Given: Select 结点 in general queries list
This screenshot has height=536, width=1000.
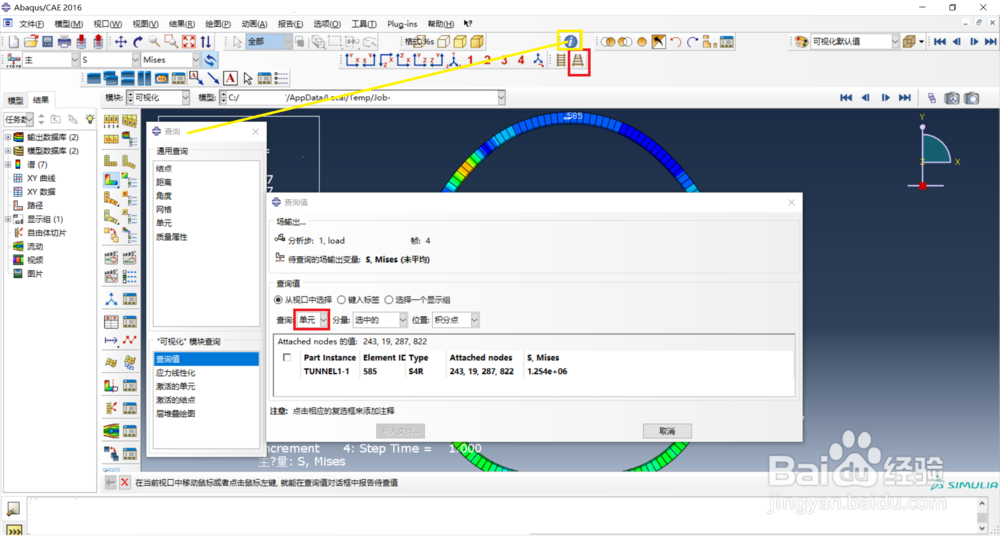Looking at the screenshot, I should point(164,168).
